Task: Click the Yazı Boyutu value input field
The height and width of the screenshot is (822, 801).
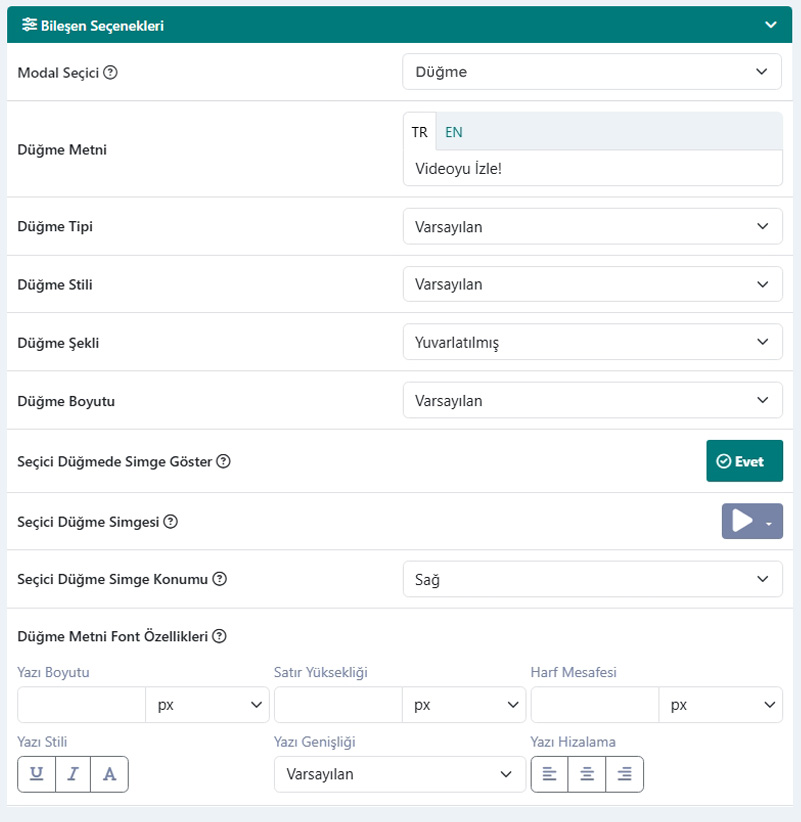Action: point(81,705)
